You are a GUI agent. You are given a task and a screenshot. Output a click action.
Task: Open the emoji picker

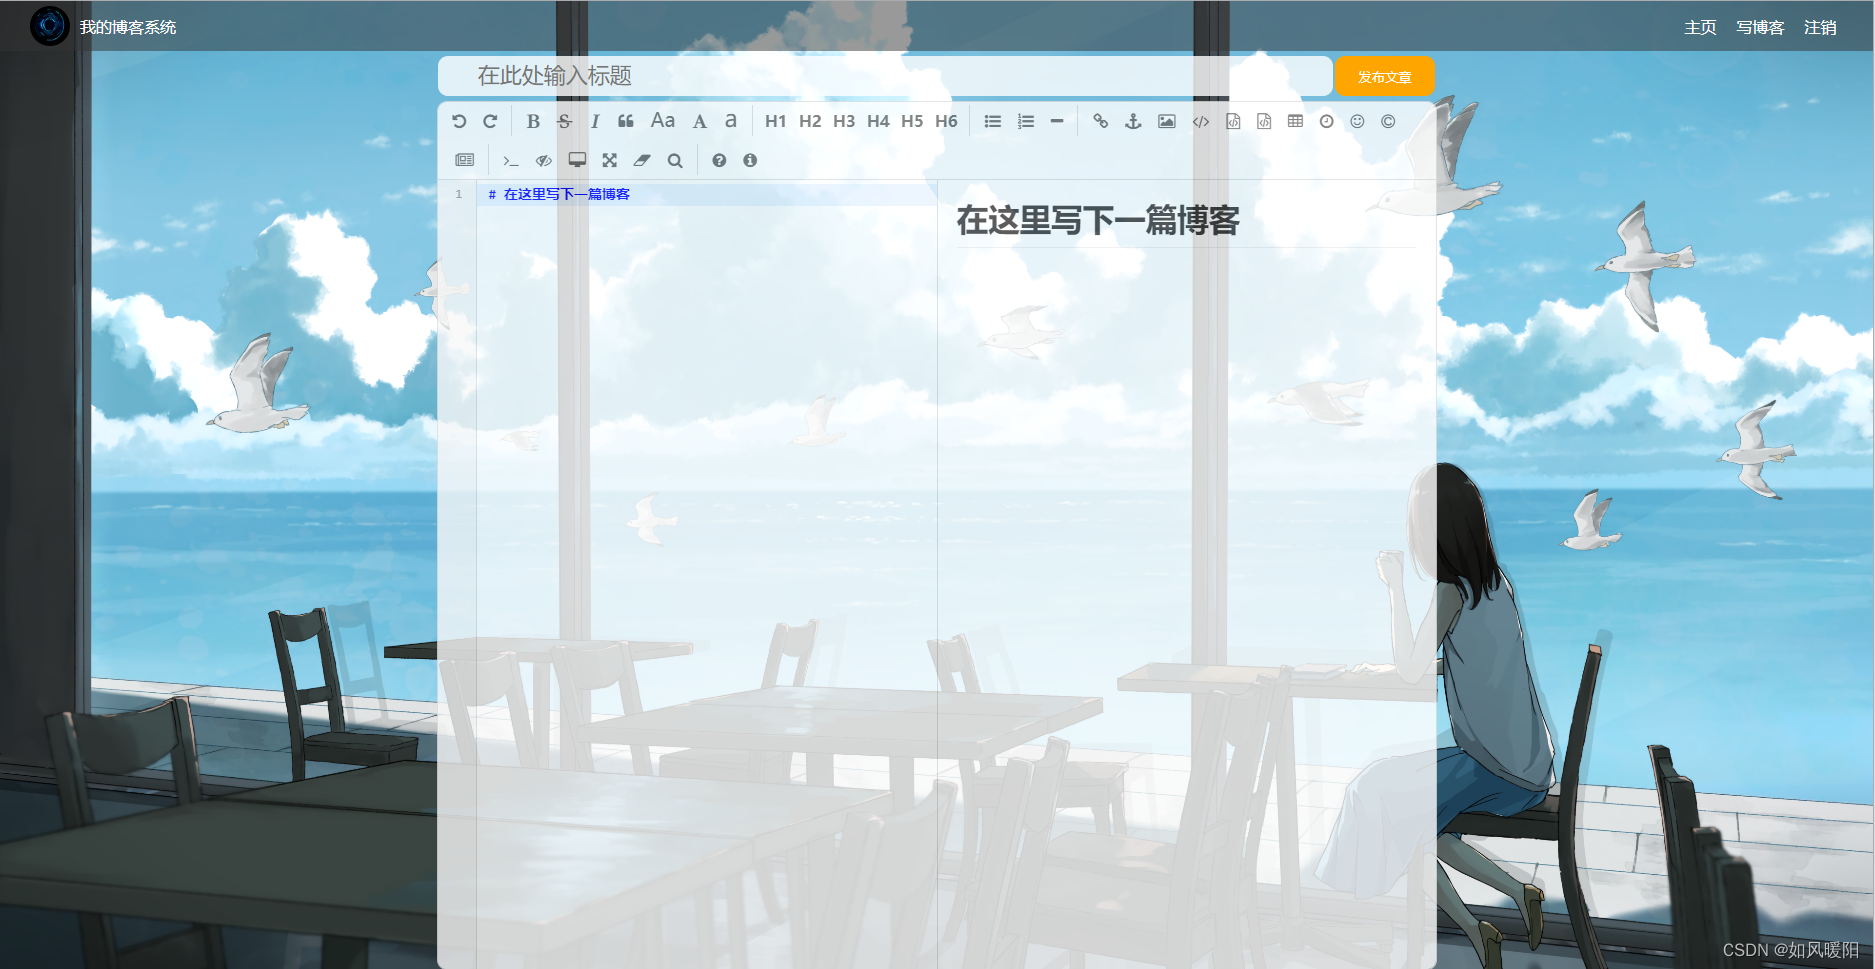point(1357,121)
